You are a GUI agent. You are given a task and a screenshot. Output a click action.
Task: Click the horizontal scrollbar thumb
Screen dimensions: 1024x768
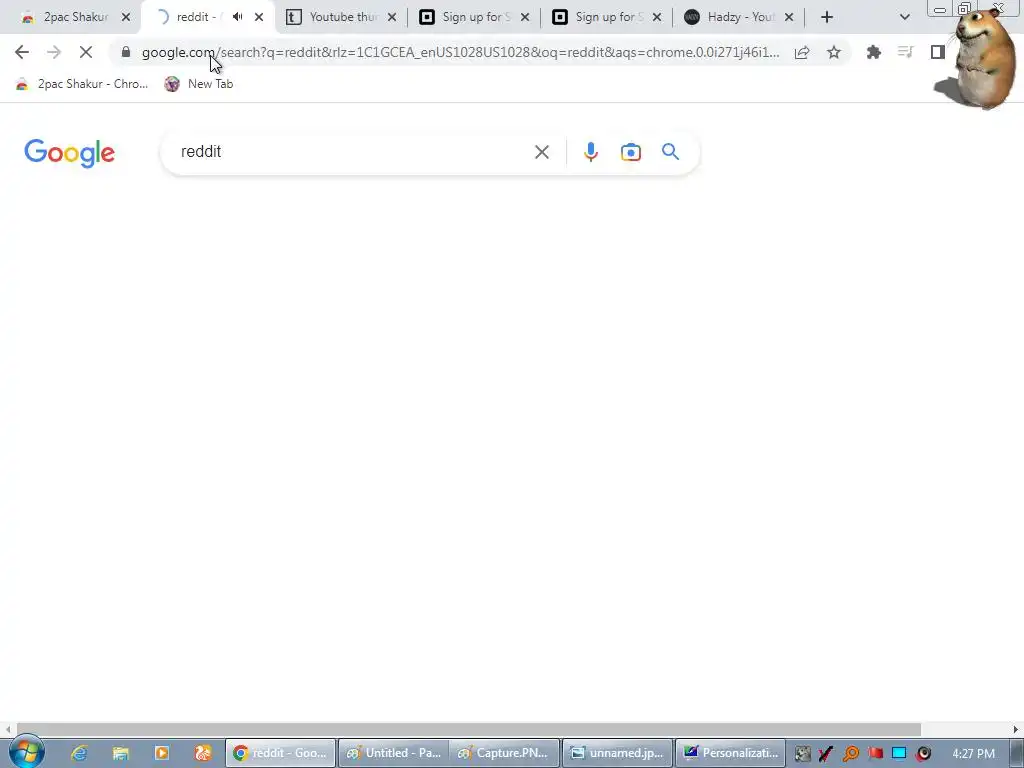point(468,729)
